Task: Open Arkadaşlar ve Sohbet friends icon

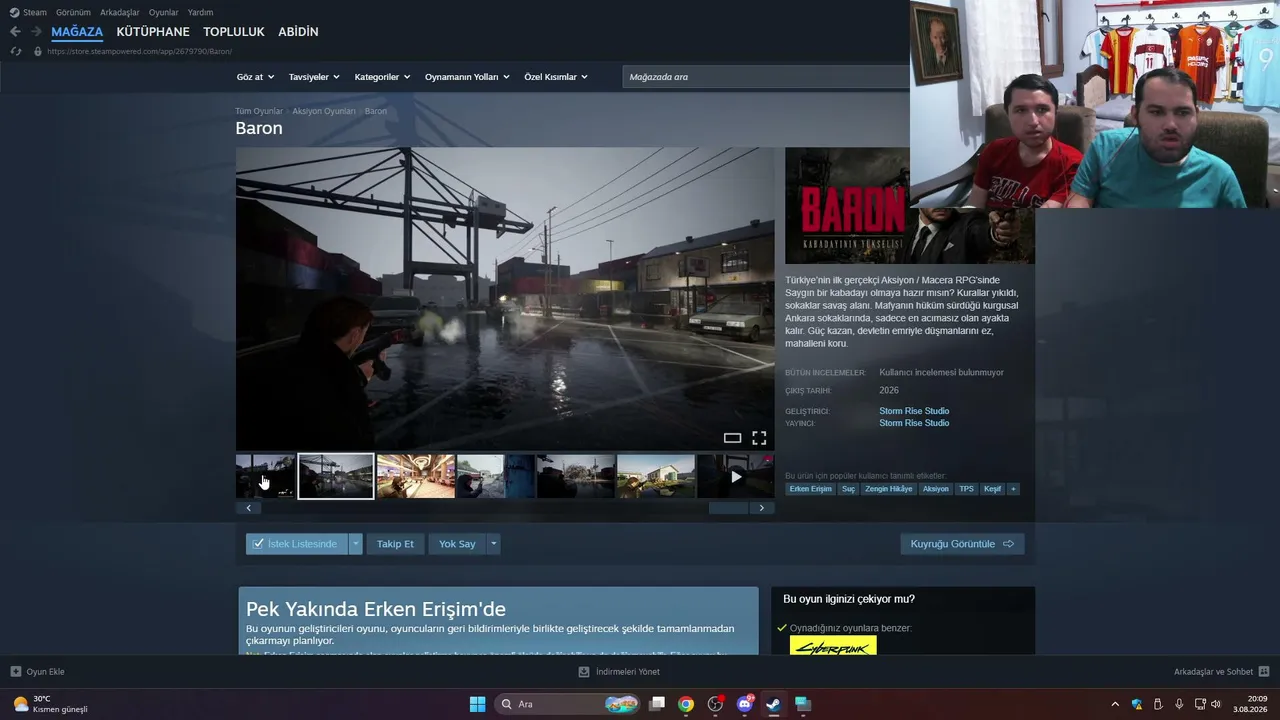Action: 1264,672
